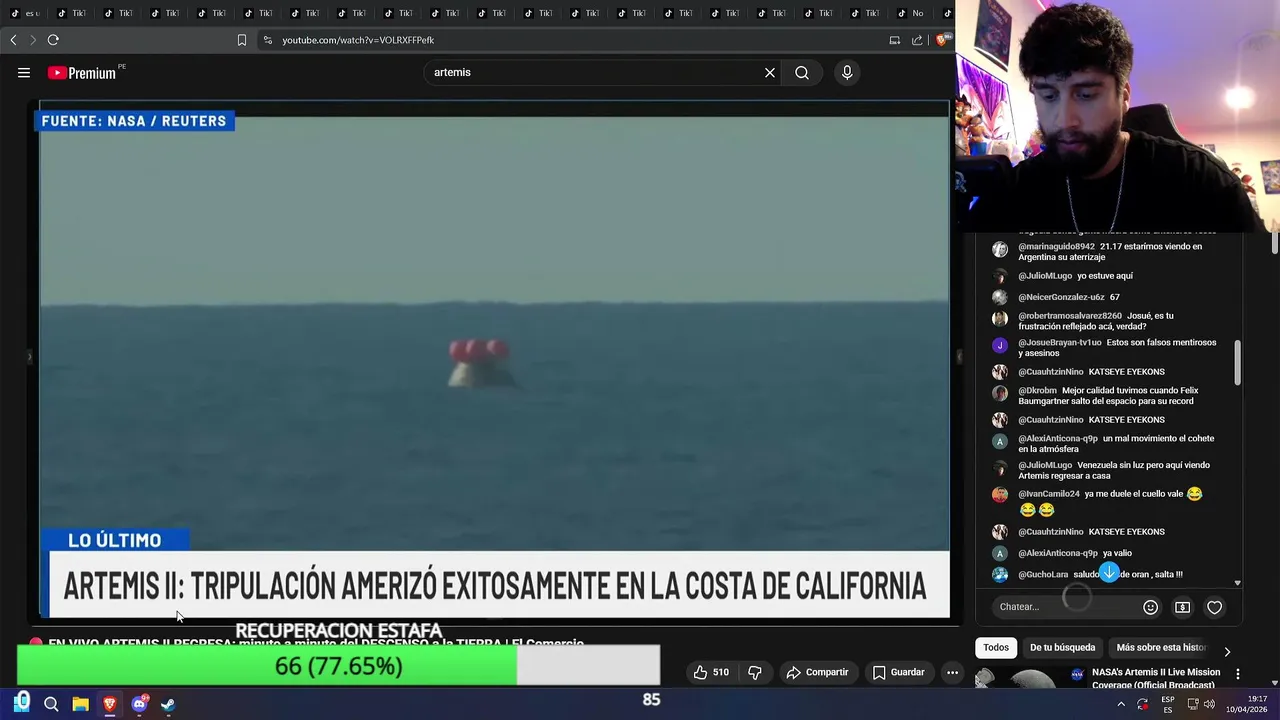Screen dimensions: 1280x720
Task: Click the browser address bar URL
Action: pos(358,40)
